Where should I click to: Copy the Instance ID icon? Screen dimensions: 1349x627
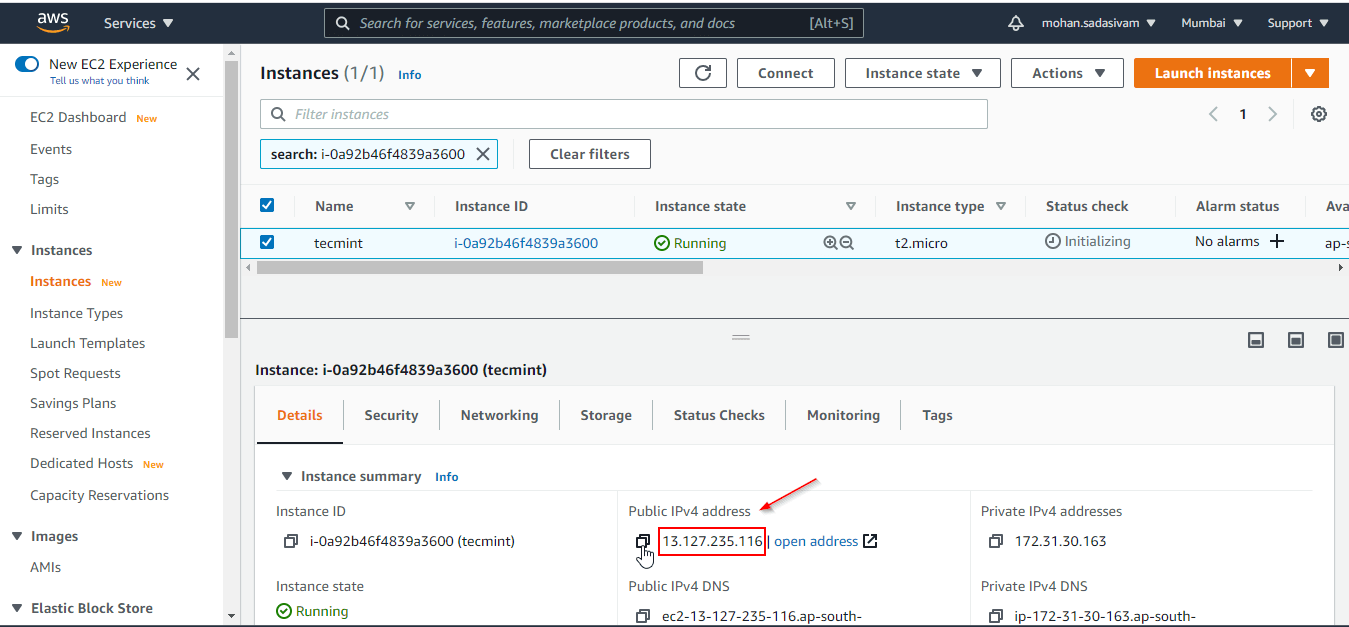coord(290,541)
